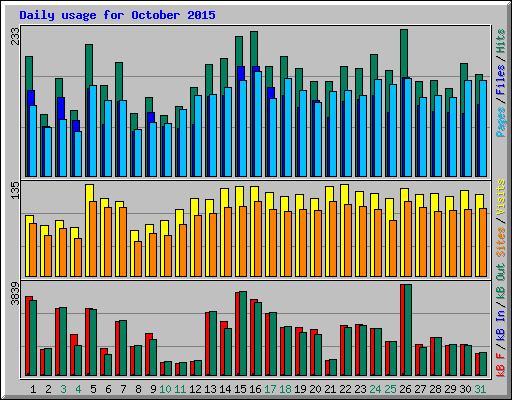The height and width of the screenshot is (400, 512).
Task: Click the title 'Daily usage for October 2015'
Action: point(117,15)
